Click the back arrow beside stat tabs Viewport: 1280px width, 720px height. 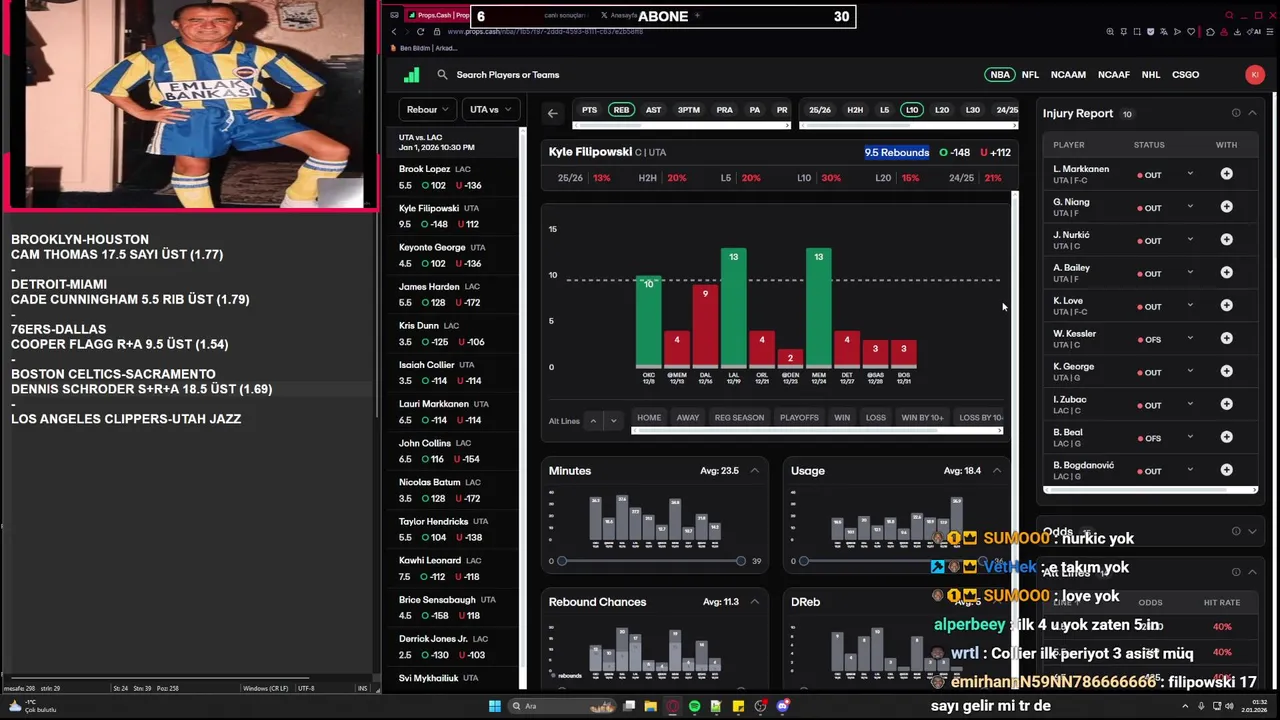pyautogui.click(x=552, y=113)
